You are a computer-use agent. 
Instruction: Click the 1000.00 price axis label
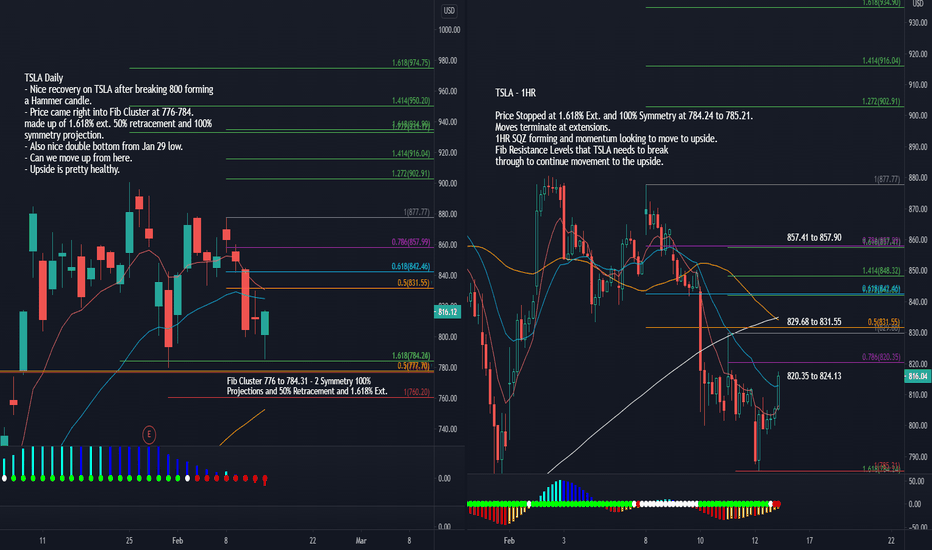449,30
